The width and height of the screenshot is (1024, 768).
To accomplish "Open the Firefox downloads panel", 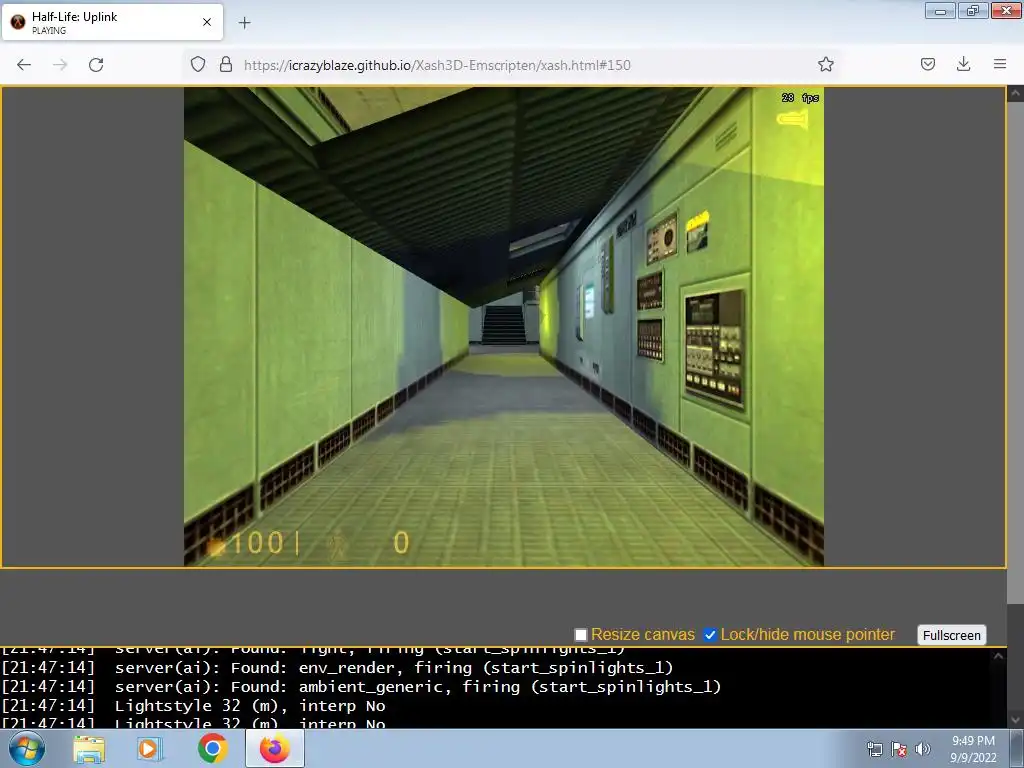I will point(963,64).
